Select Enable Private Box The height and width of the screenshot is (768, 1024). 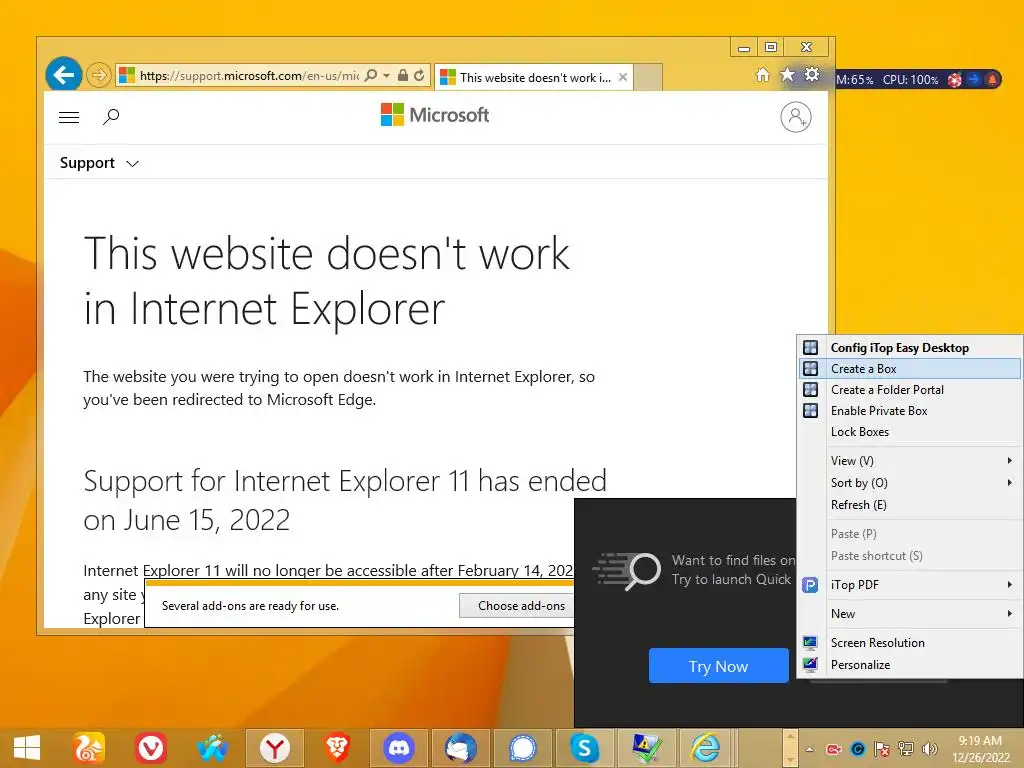tap(910, 411)
